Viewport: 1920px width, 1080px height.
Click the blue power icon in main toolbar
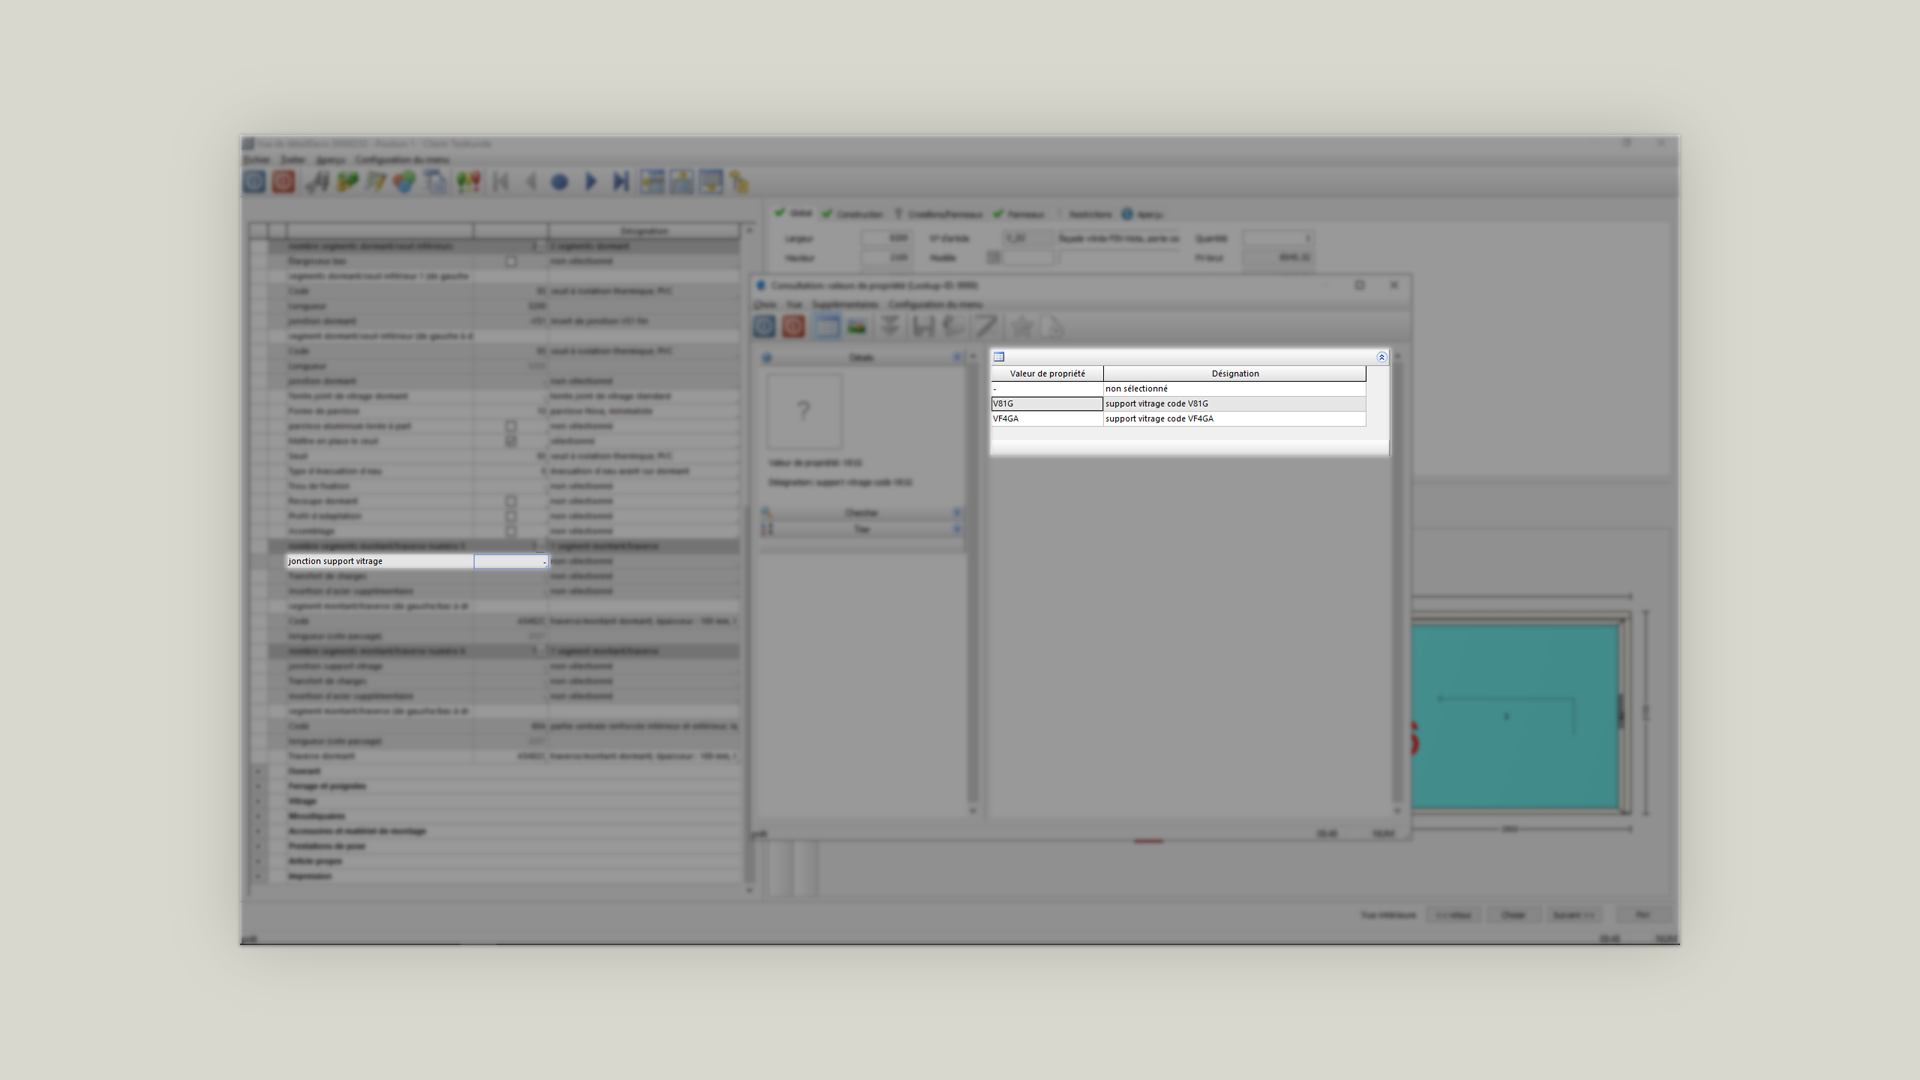point(254,182)
